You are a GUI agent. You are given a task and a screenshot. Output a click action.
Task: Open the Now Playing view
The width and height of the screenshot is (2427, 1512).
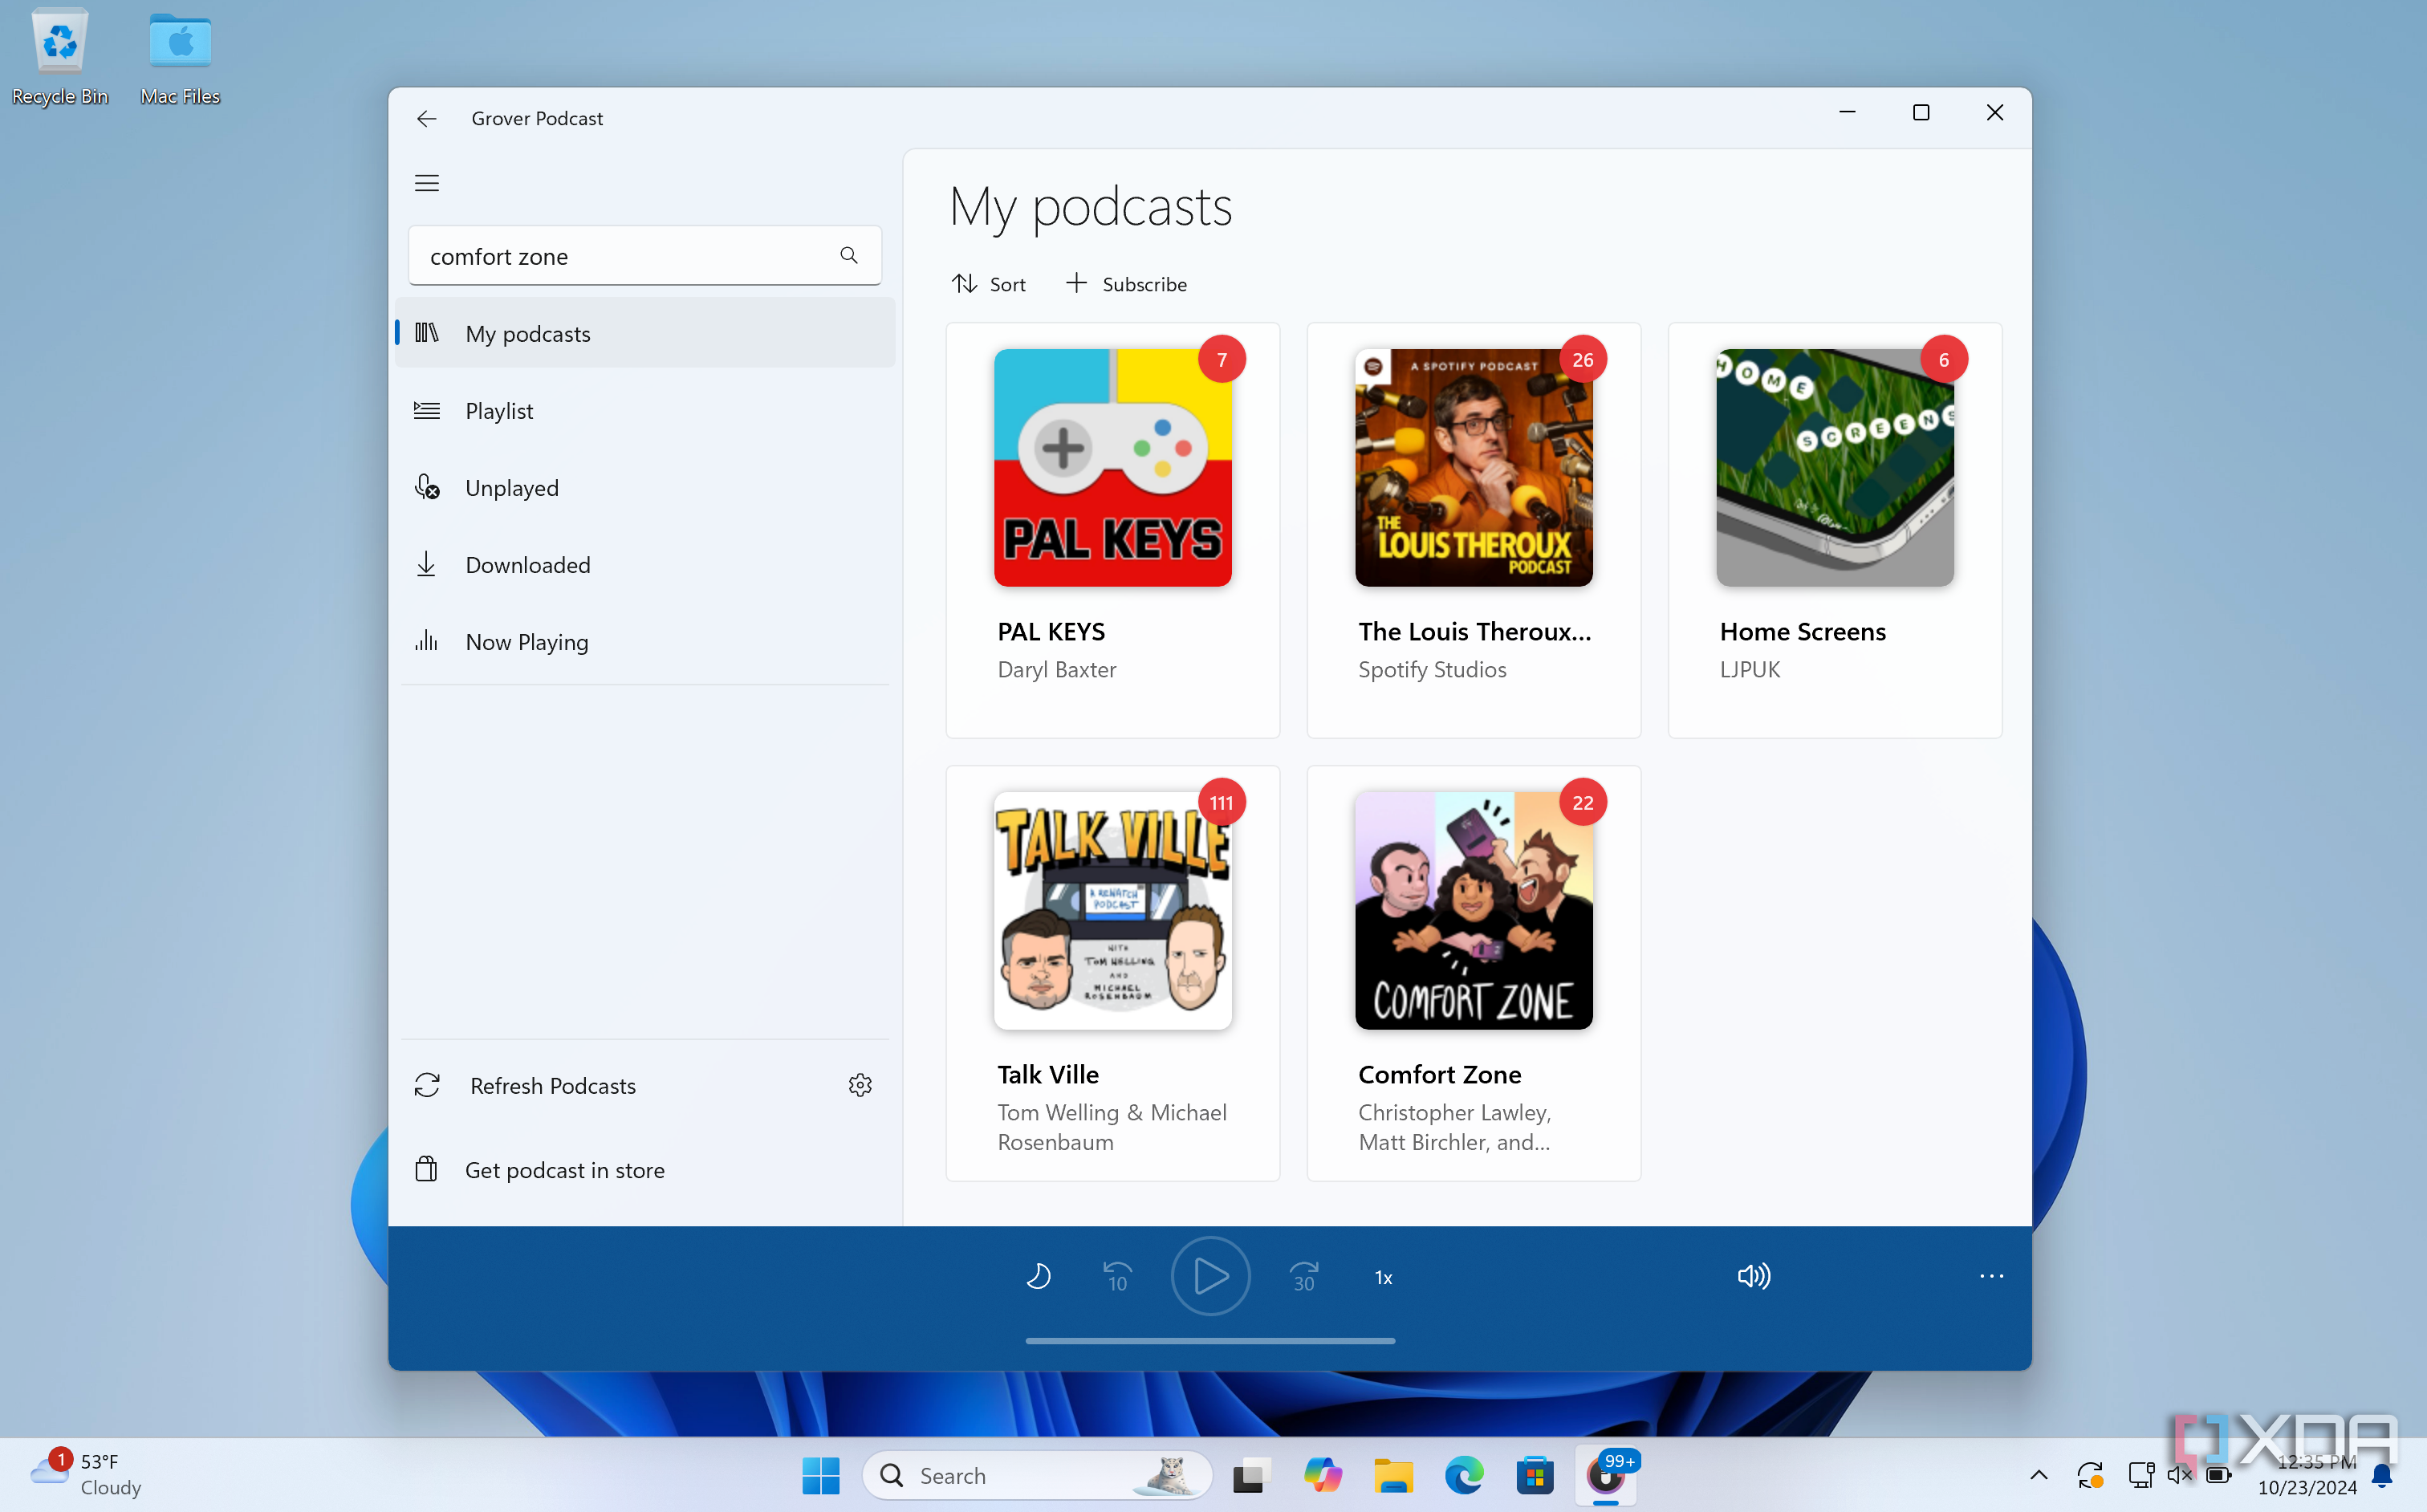point(645,641)
